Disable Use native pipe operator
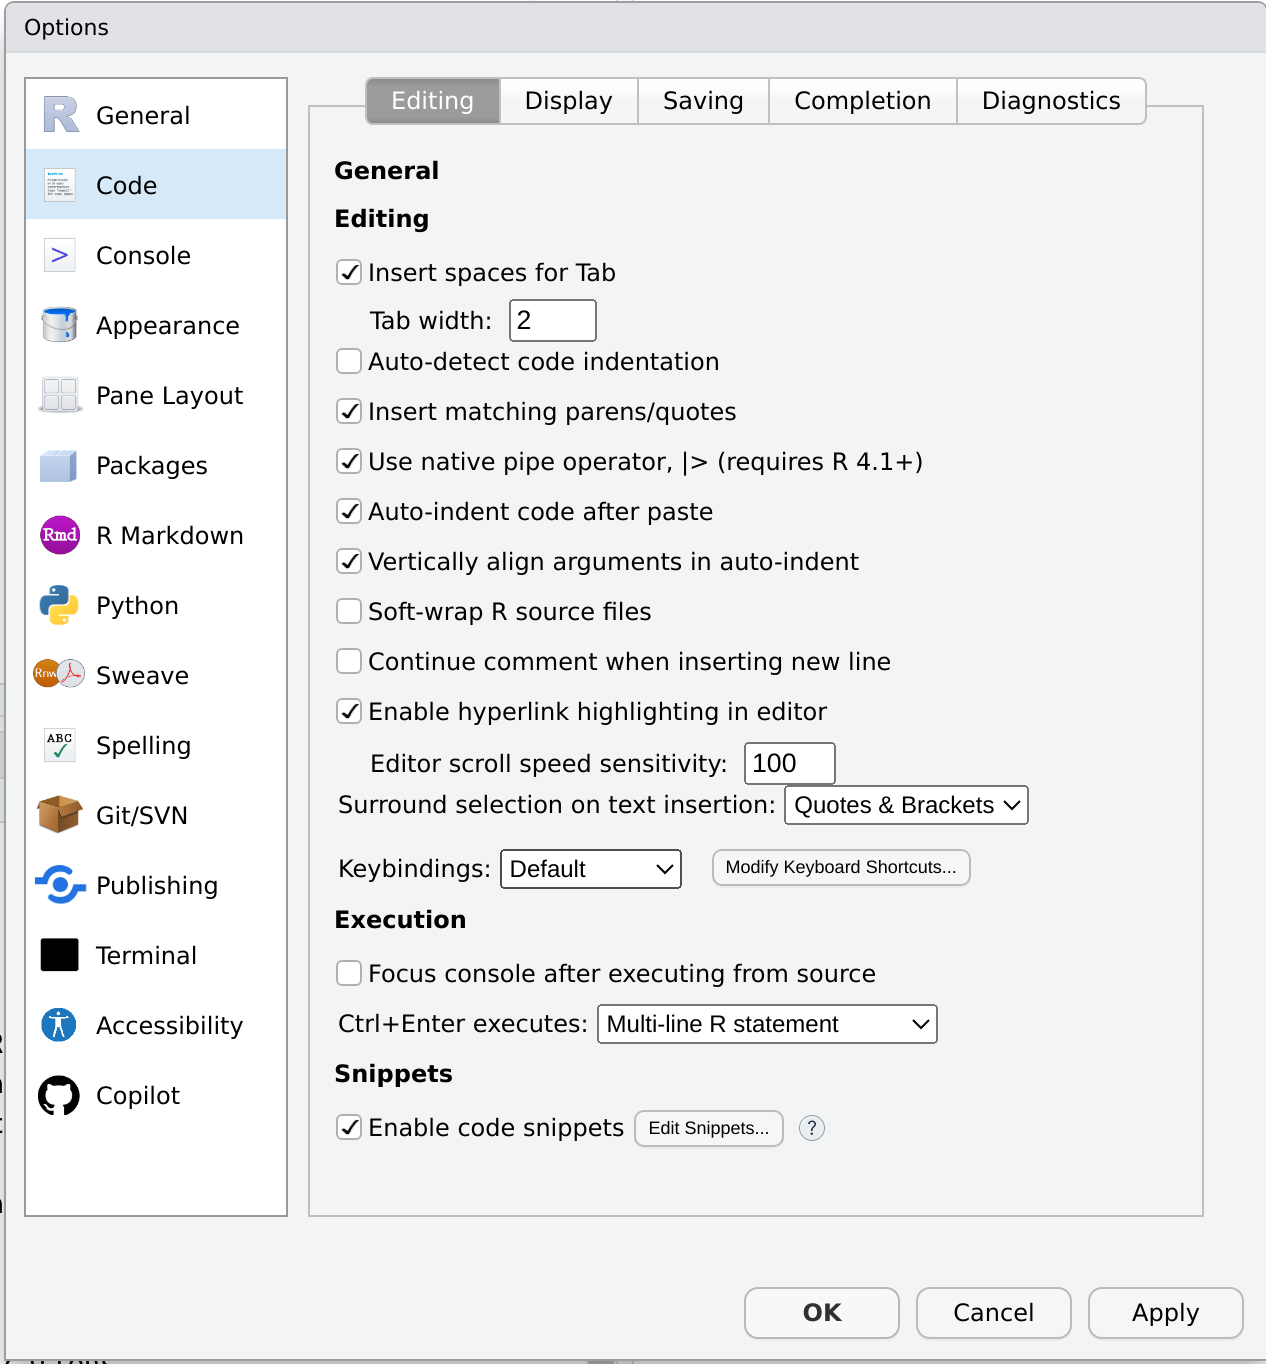Viewport: 1266px width, 1364px height. click(x=348, y=461)
